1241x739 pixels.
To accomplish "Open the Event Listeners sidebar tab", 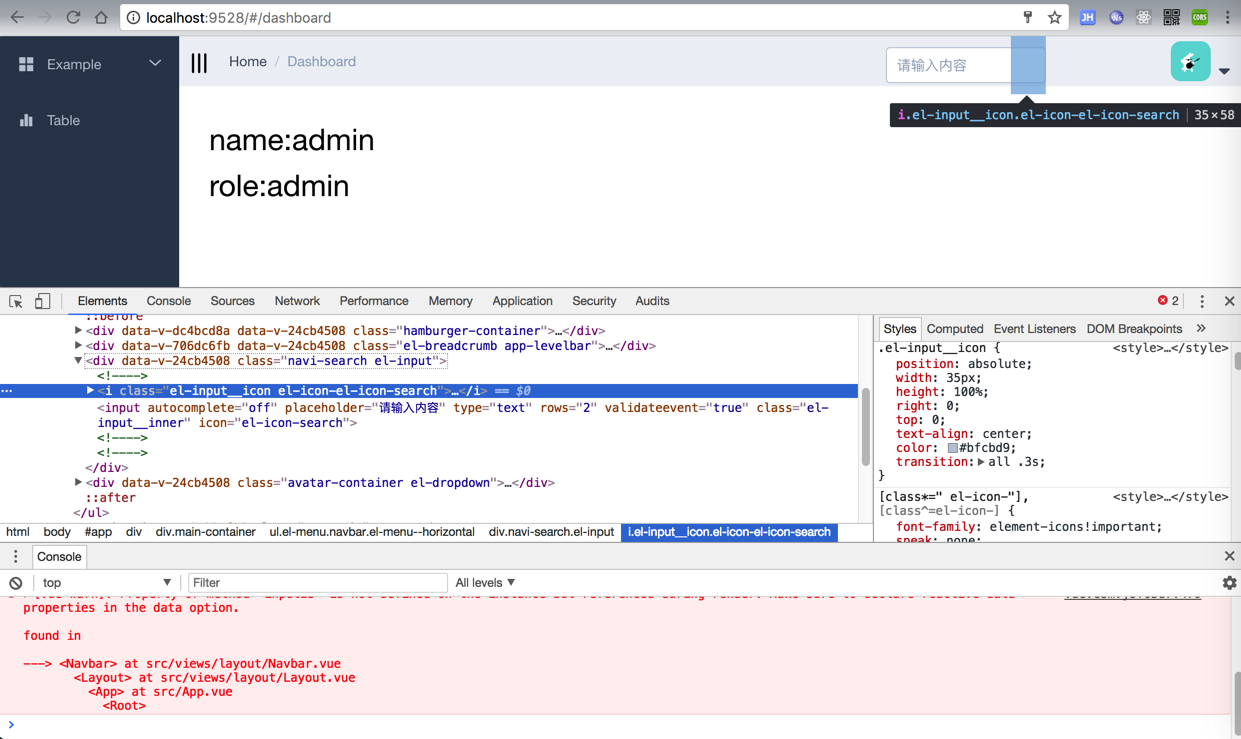I will click(x=1034, y=329).
